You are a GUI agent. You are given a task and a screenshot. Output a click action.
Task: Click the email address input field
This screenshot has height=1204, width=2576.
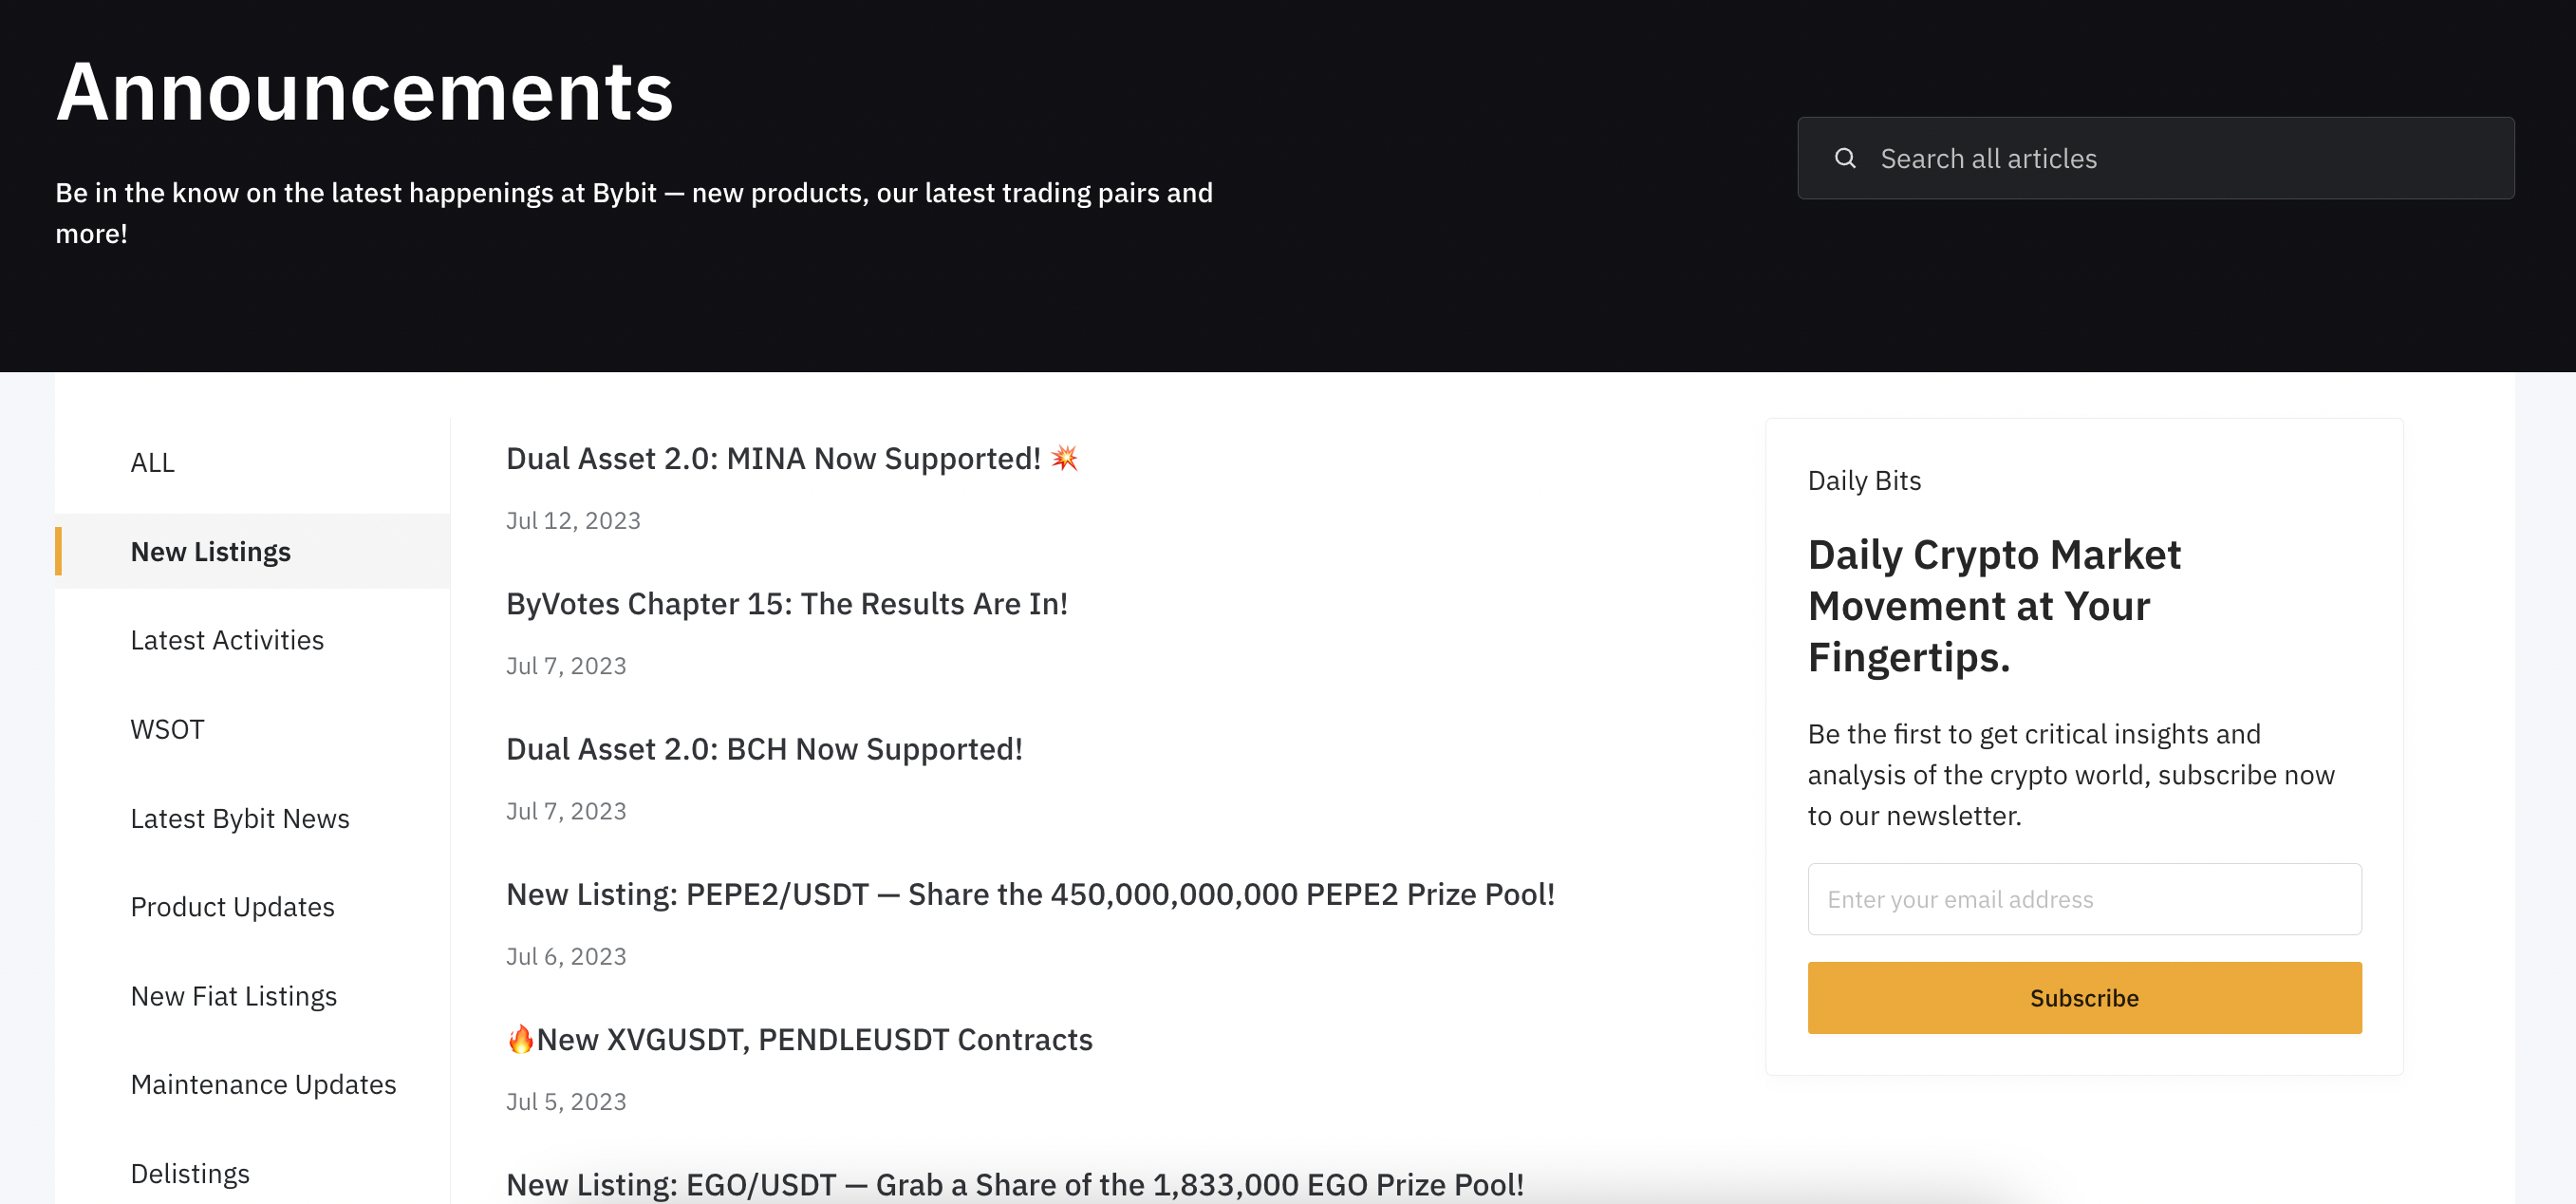pos(2084,898)
